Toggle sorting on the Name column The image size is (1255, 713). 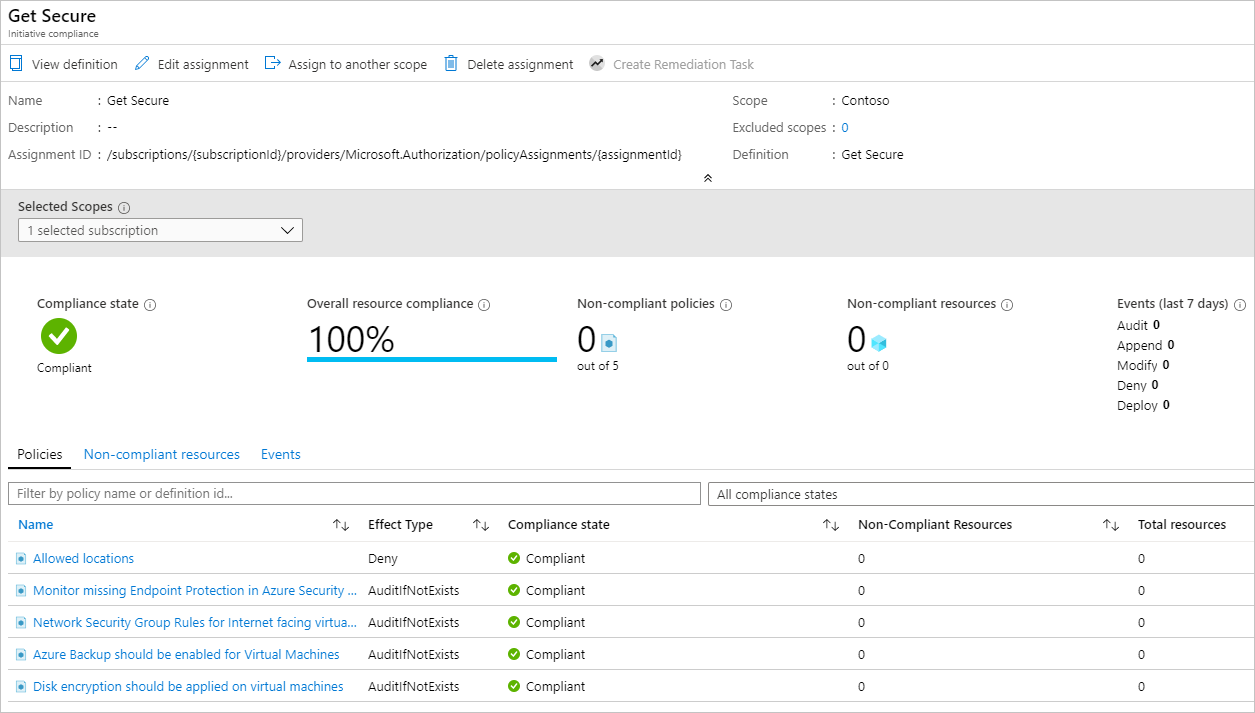point(341,524)
